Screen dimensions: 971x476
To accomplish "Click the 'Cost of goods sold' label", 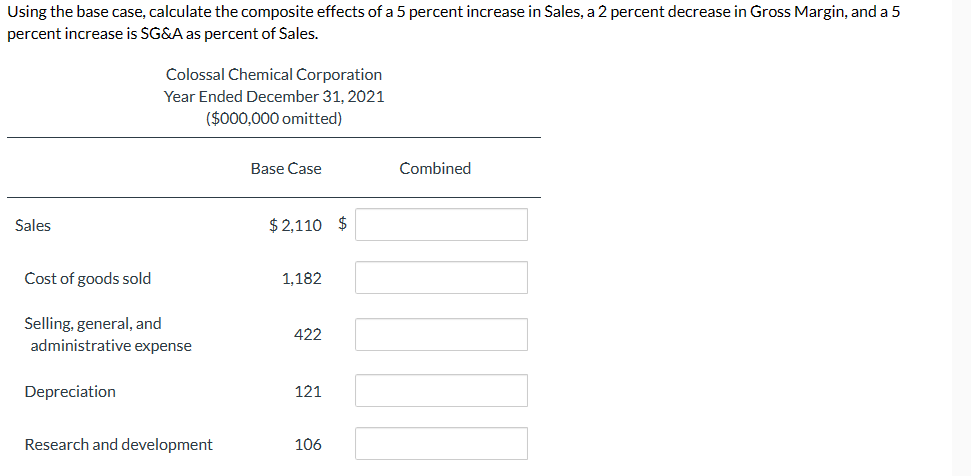I will click(x=88, y=279).
